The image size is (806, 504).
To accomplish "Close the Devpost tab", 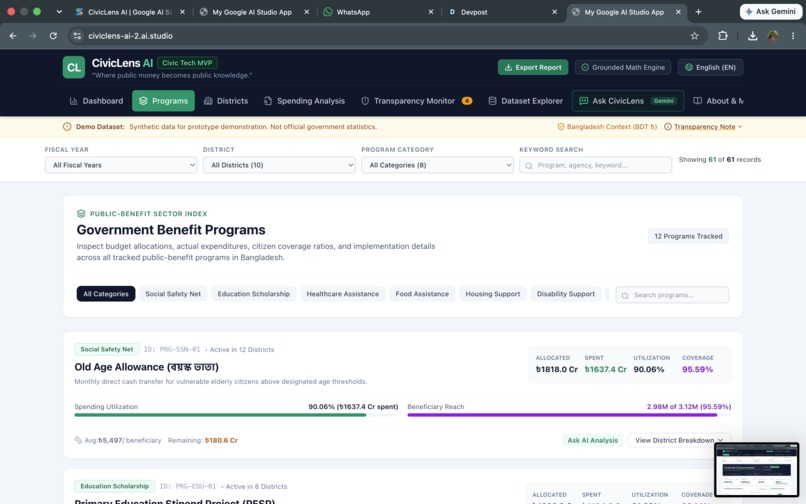I will pos(555,12).
